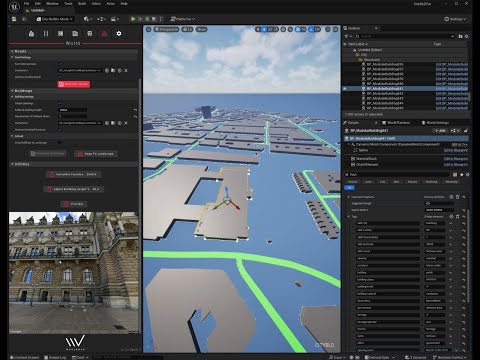Click the camera speed icon in viewport
480x360 pixels.
[x=328, y=29]
